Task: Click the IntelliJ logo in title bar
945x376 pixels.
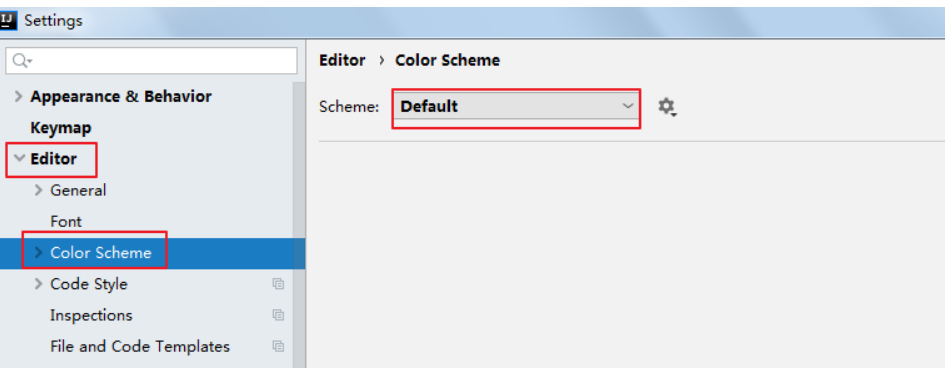Action: click(7, 20)
